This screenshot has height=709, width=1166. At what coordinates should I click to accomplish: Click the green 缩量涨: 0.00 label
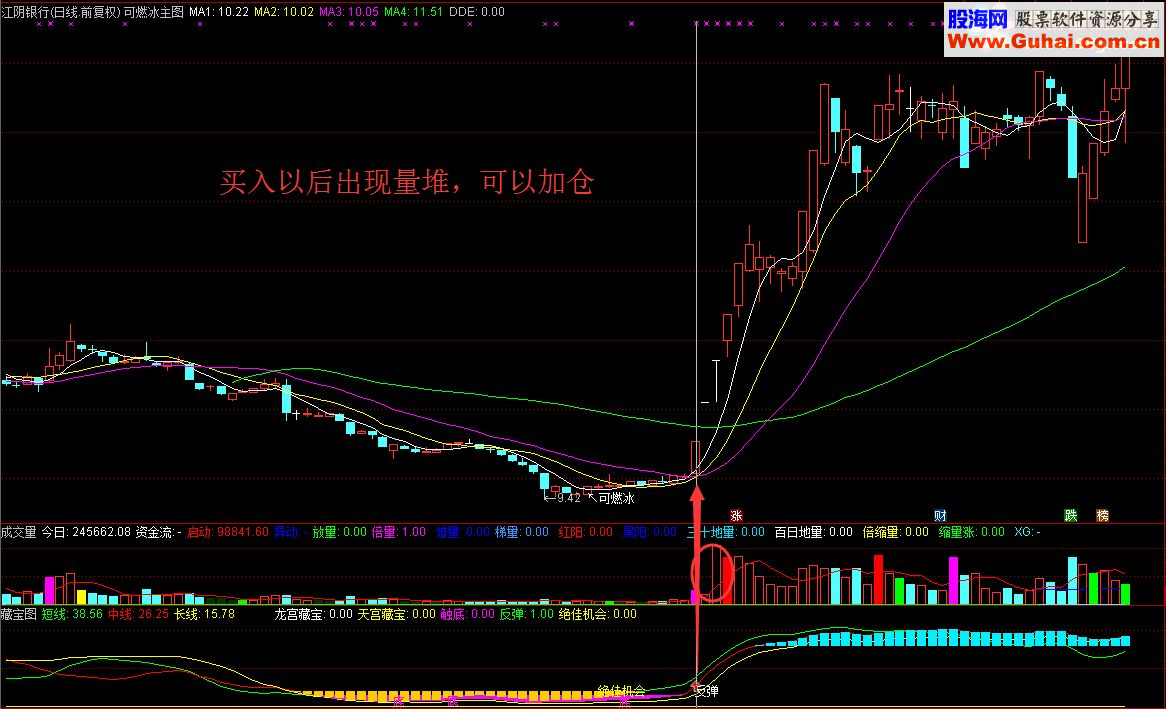coord(971,532)
